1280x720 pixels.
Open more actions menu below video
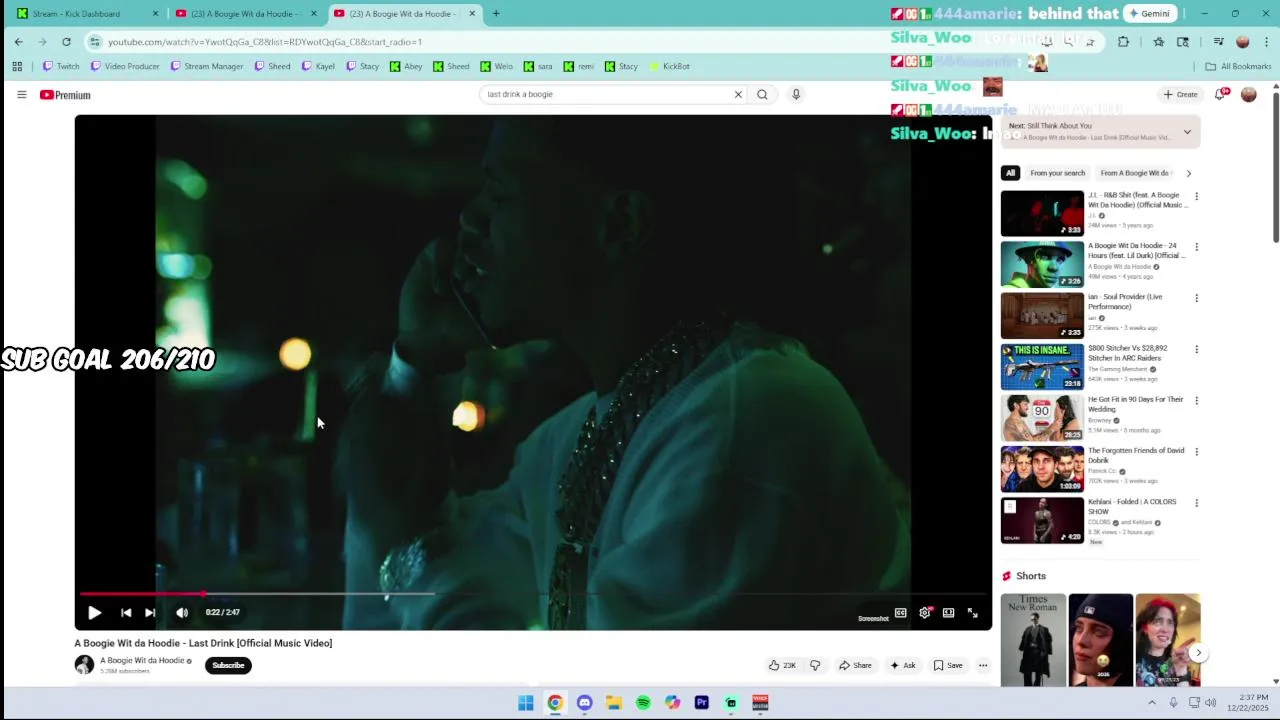983,665
